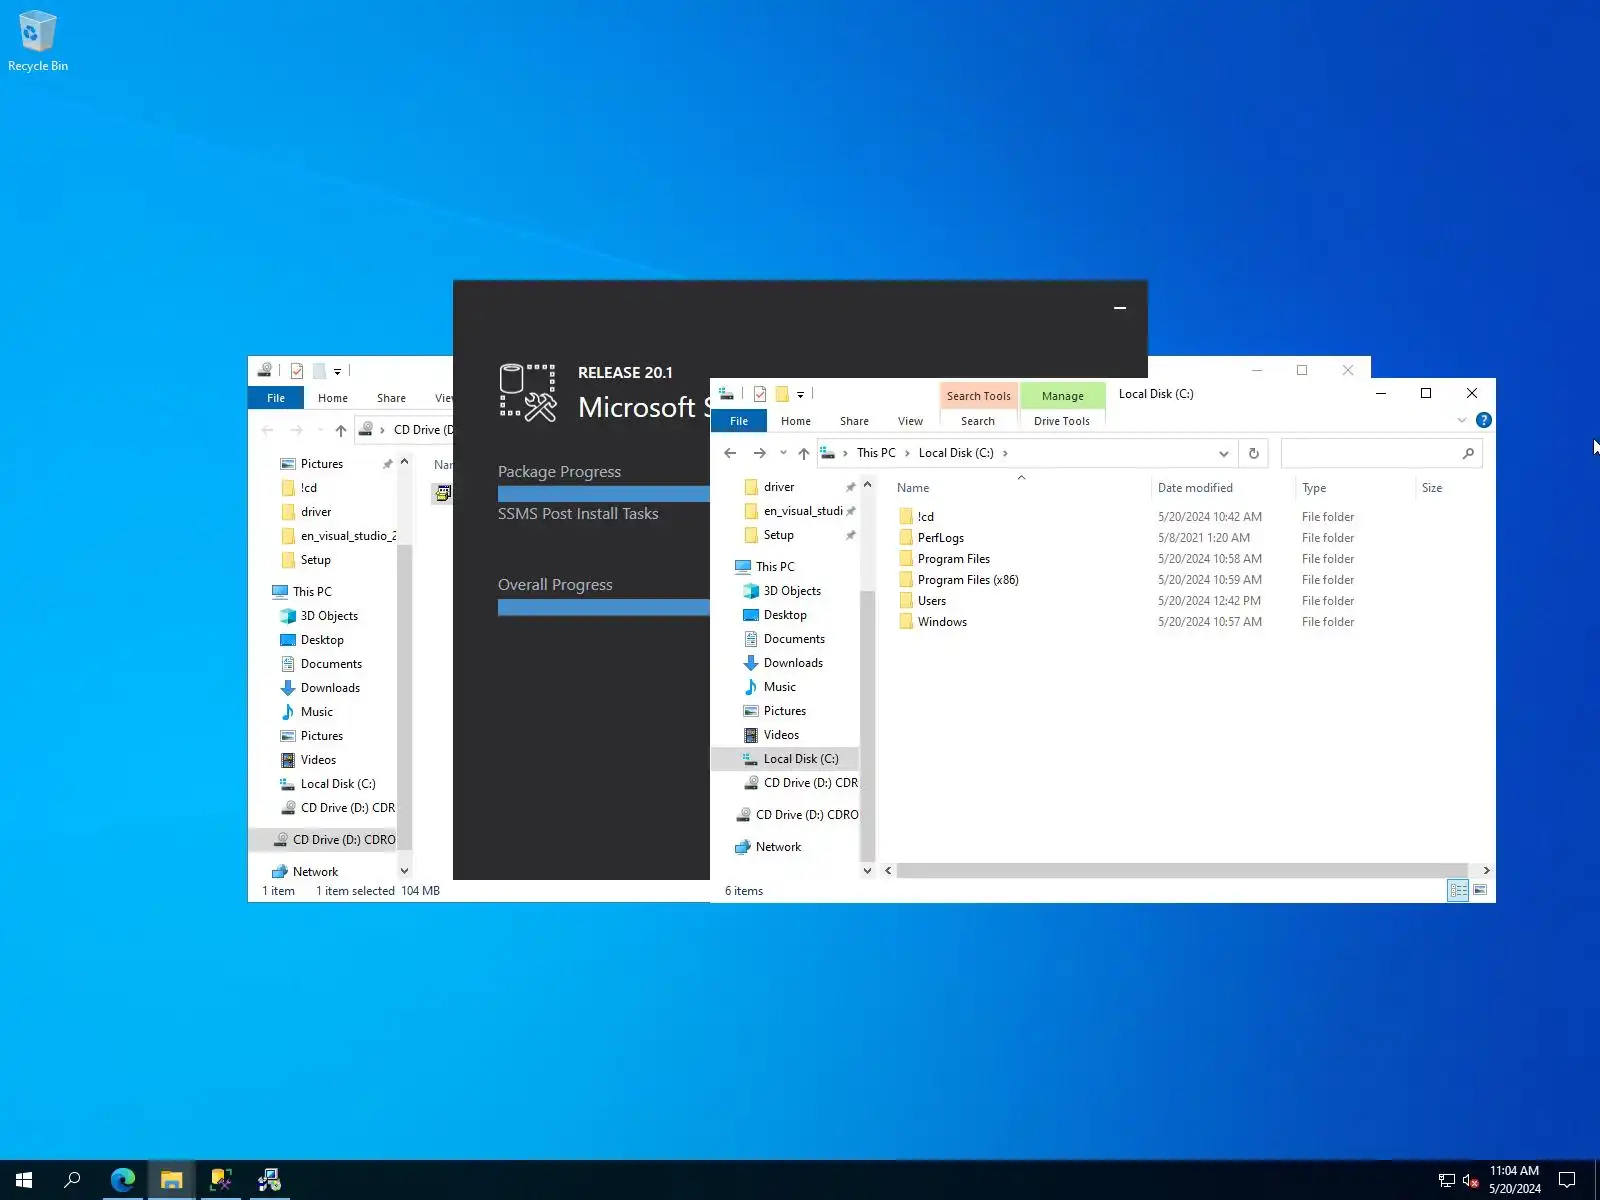
Task: Select Documents in Local Disk navigation pane
Action: pyautogui.click(x=794, y=639)
